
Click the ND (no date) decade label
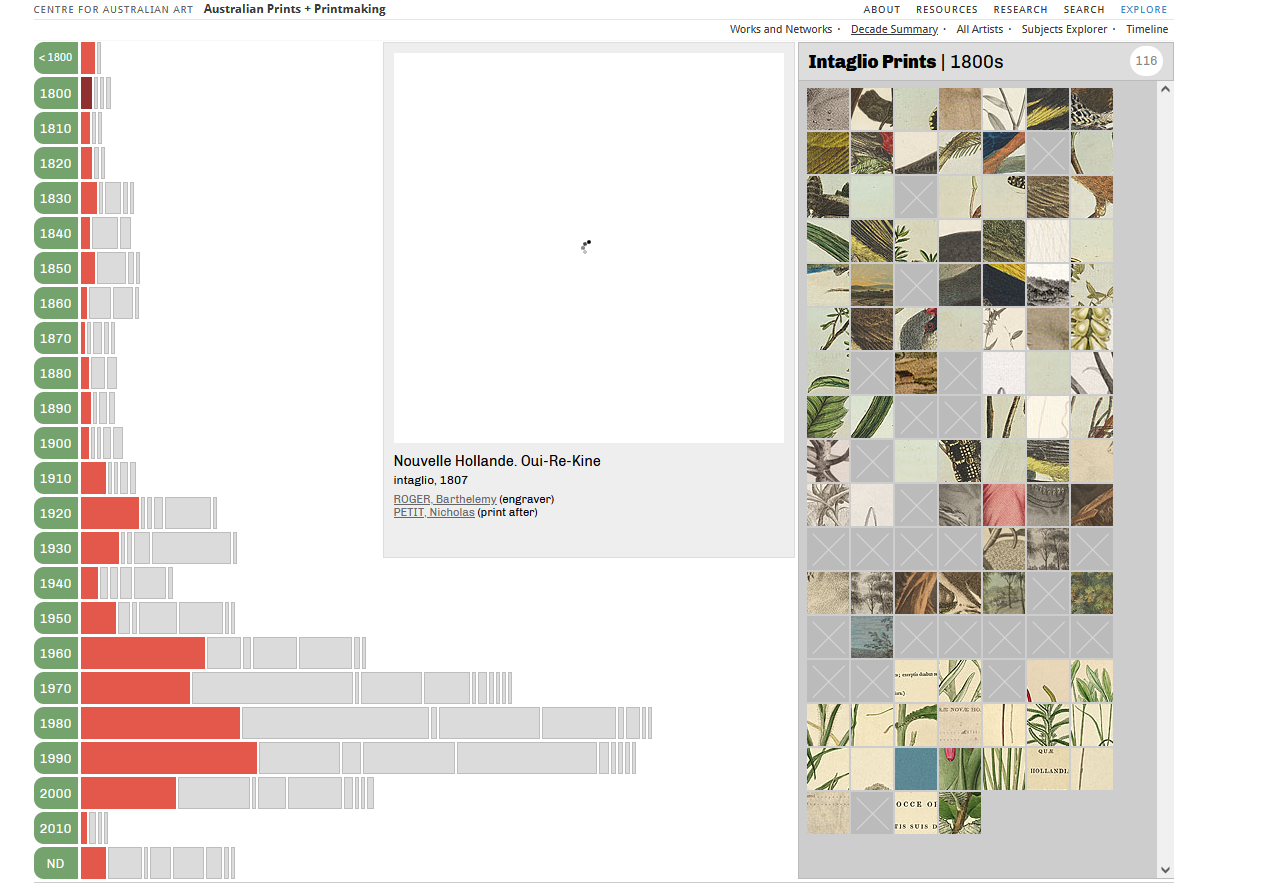pos(56,863)
